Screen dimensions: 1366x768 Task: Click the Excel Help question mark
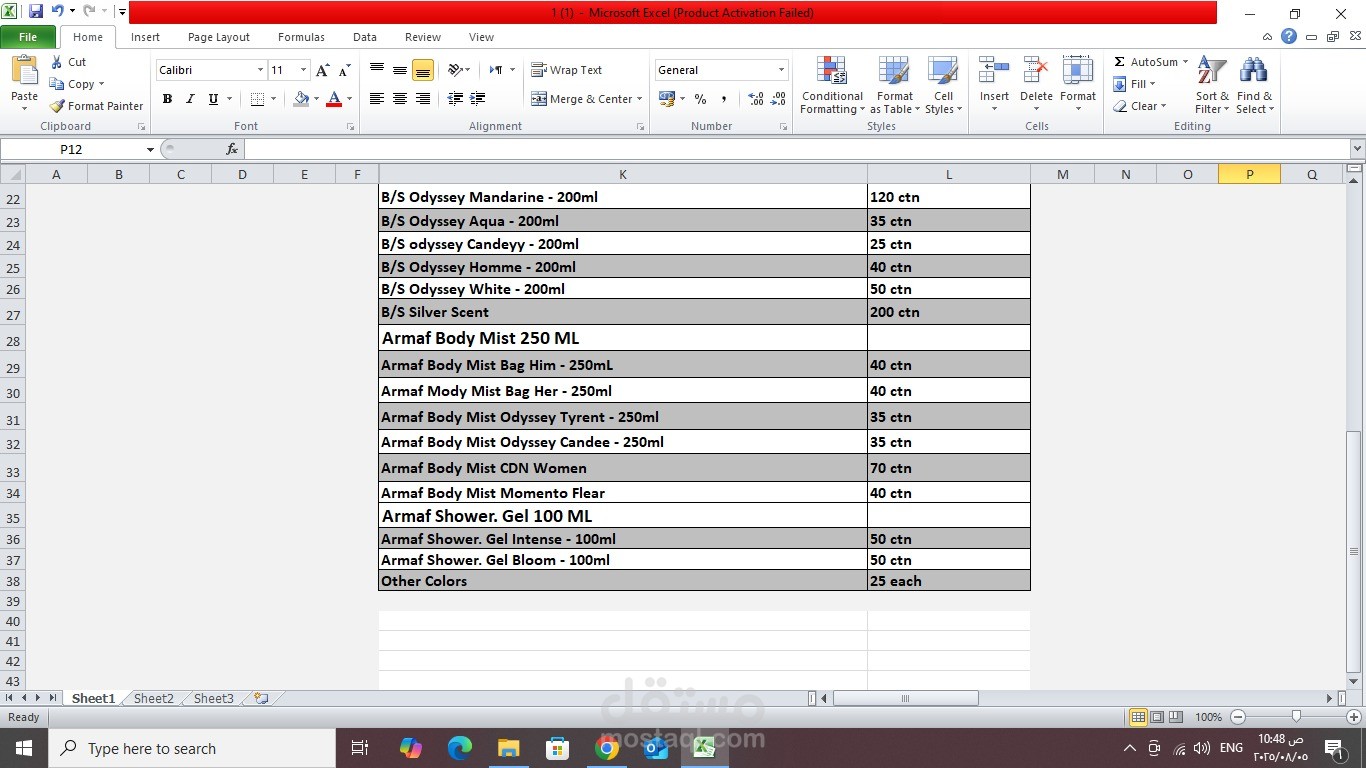click(x=1289, y=37)
